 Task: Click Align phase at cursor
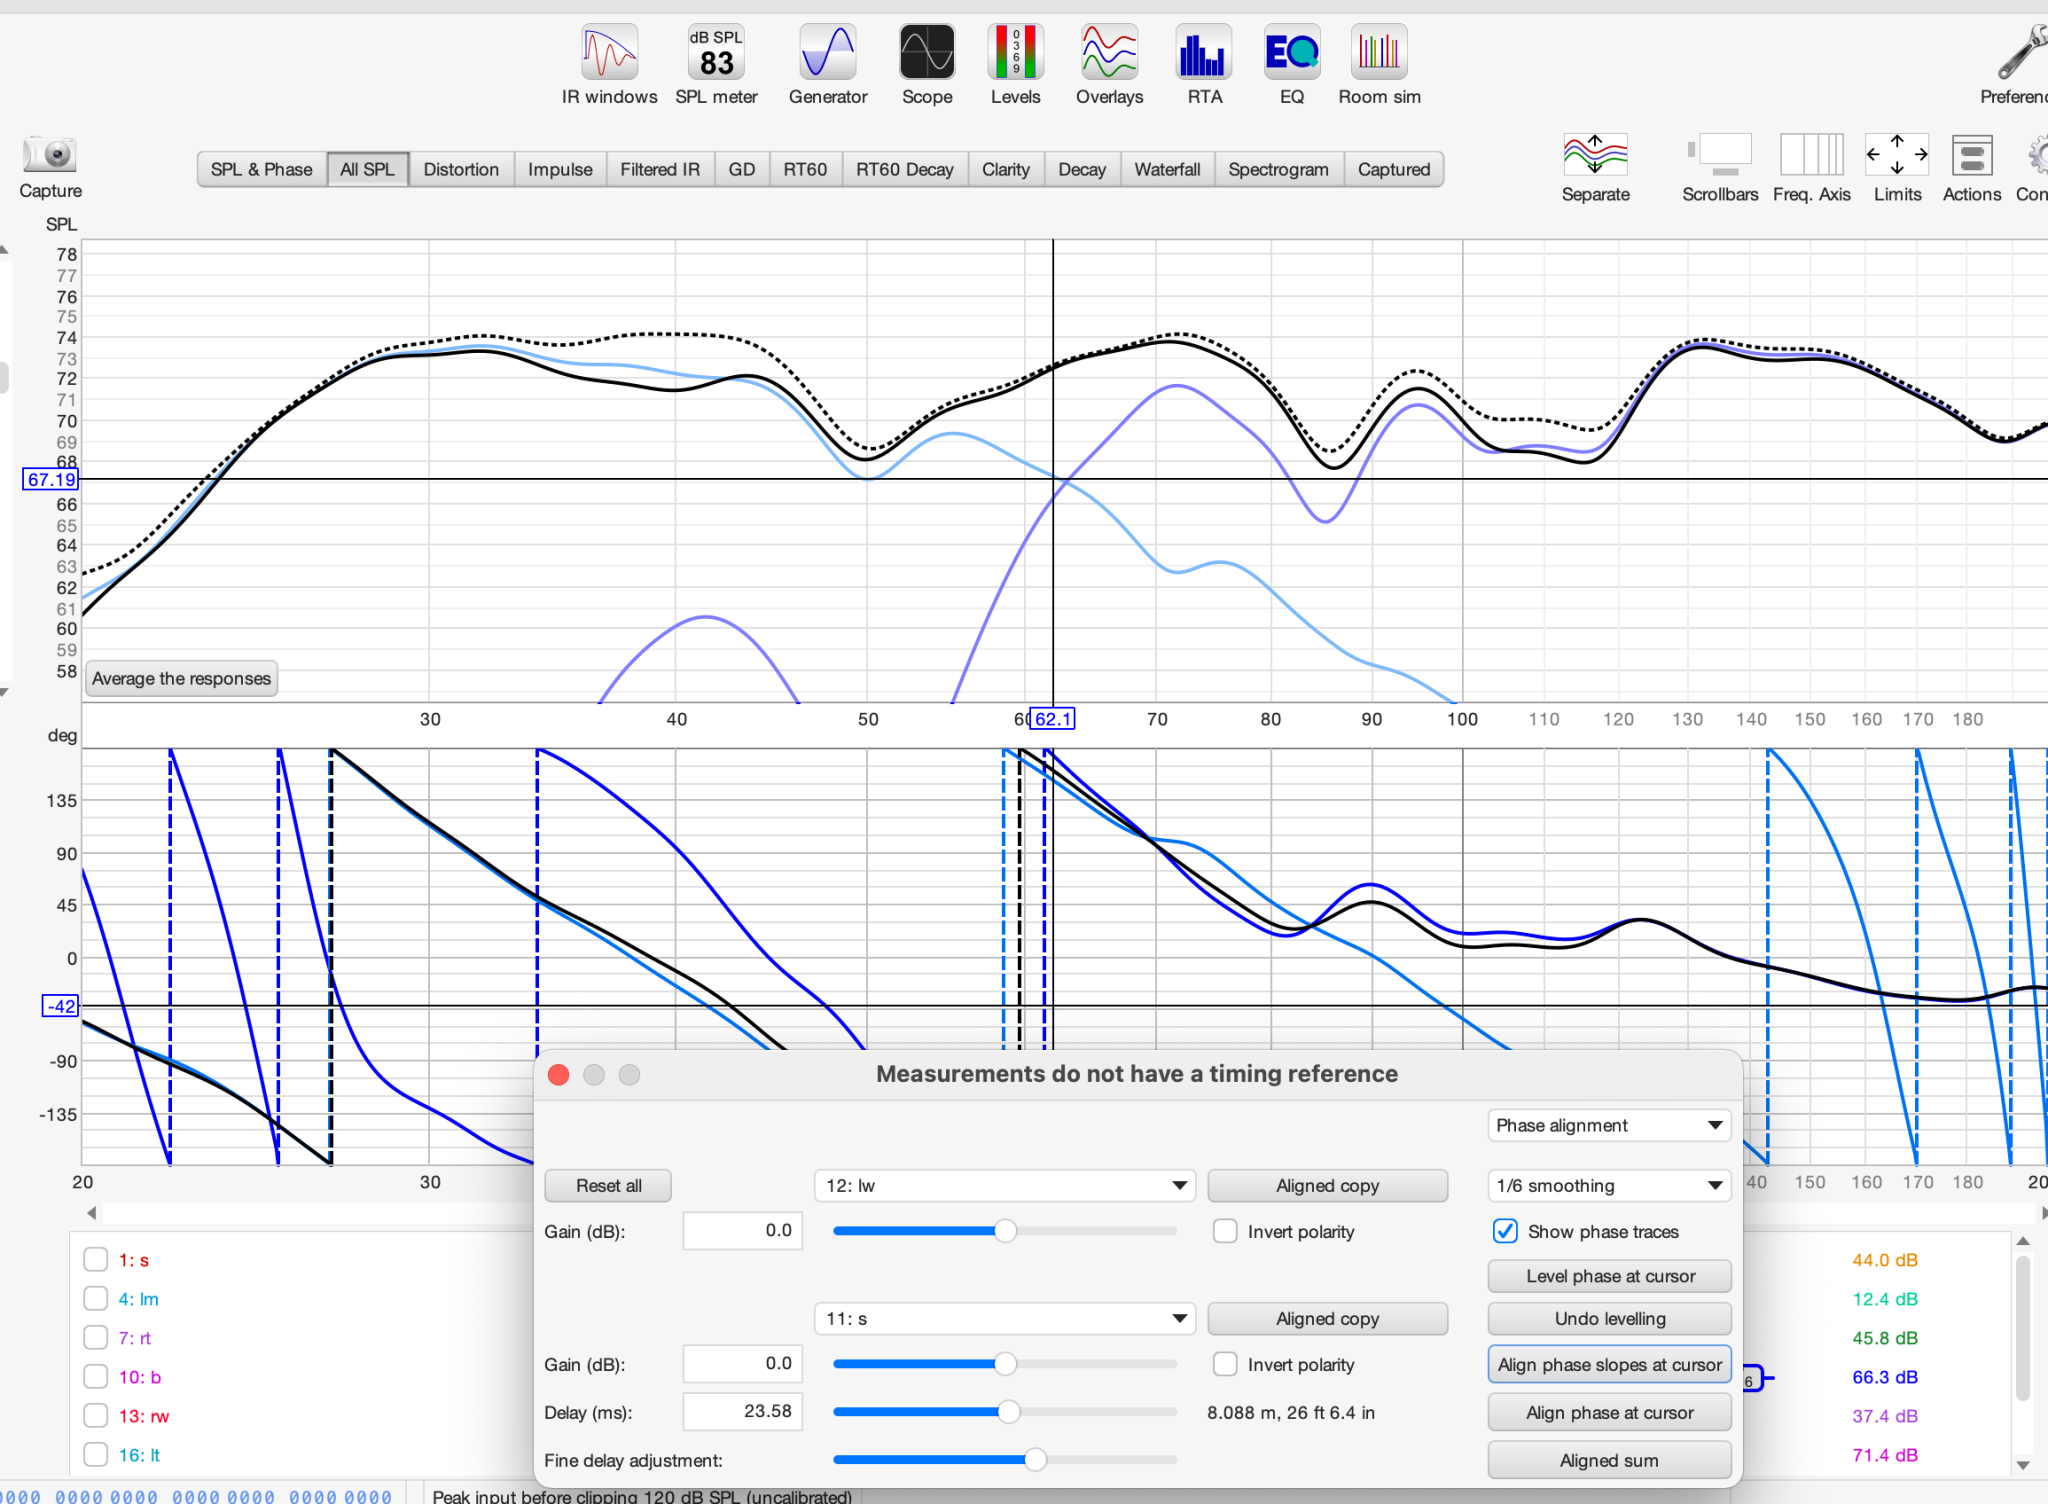pos(1609,1413)
